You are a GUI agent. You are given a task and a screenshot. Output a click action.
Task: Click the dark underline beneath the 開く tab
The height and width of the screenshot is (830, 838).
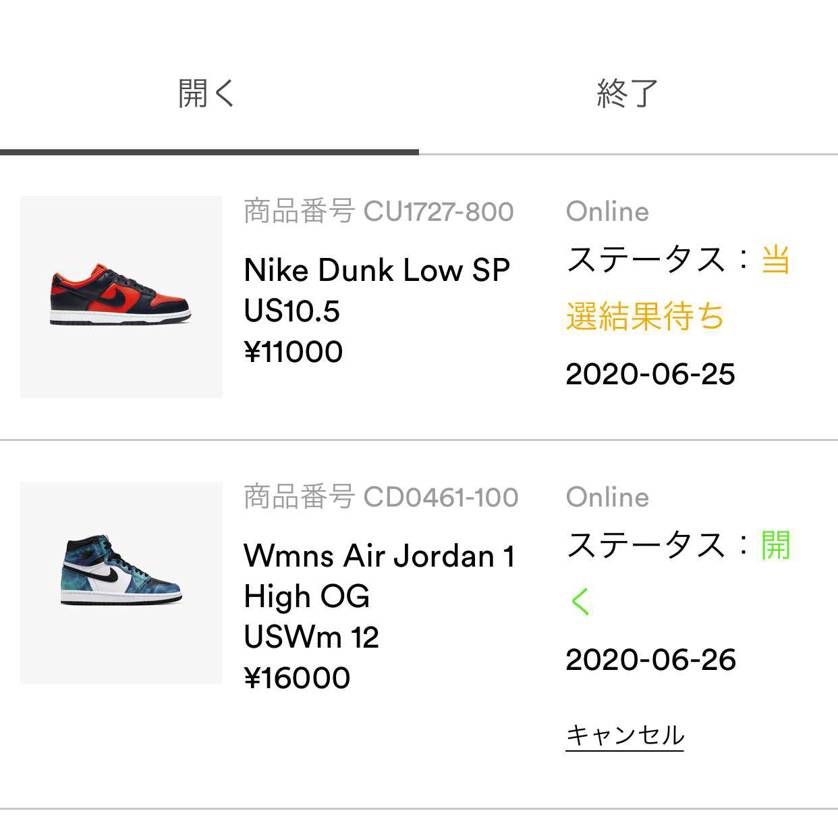(209, 152)
